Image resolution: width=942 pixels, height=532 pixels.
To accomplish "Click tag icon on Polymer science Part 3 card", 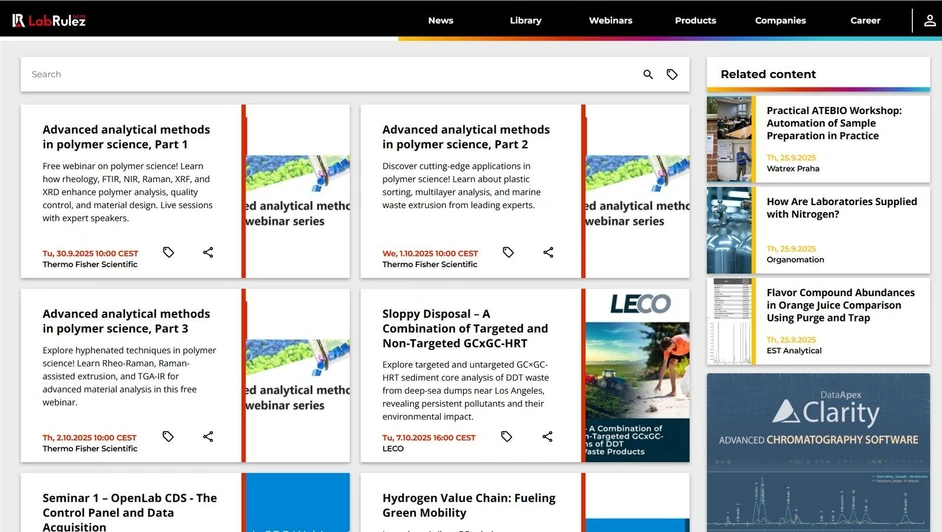I will pyautogui.click(x=168, y=437).
